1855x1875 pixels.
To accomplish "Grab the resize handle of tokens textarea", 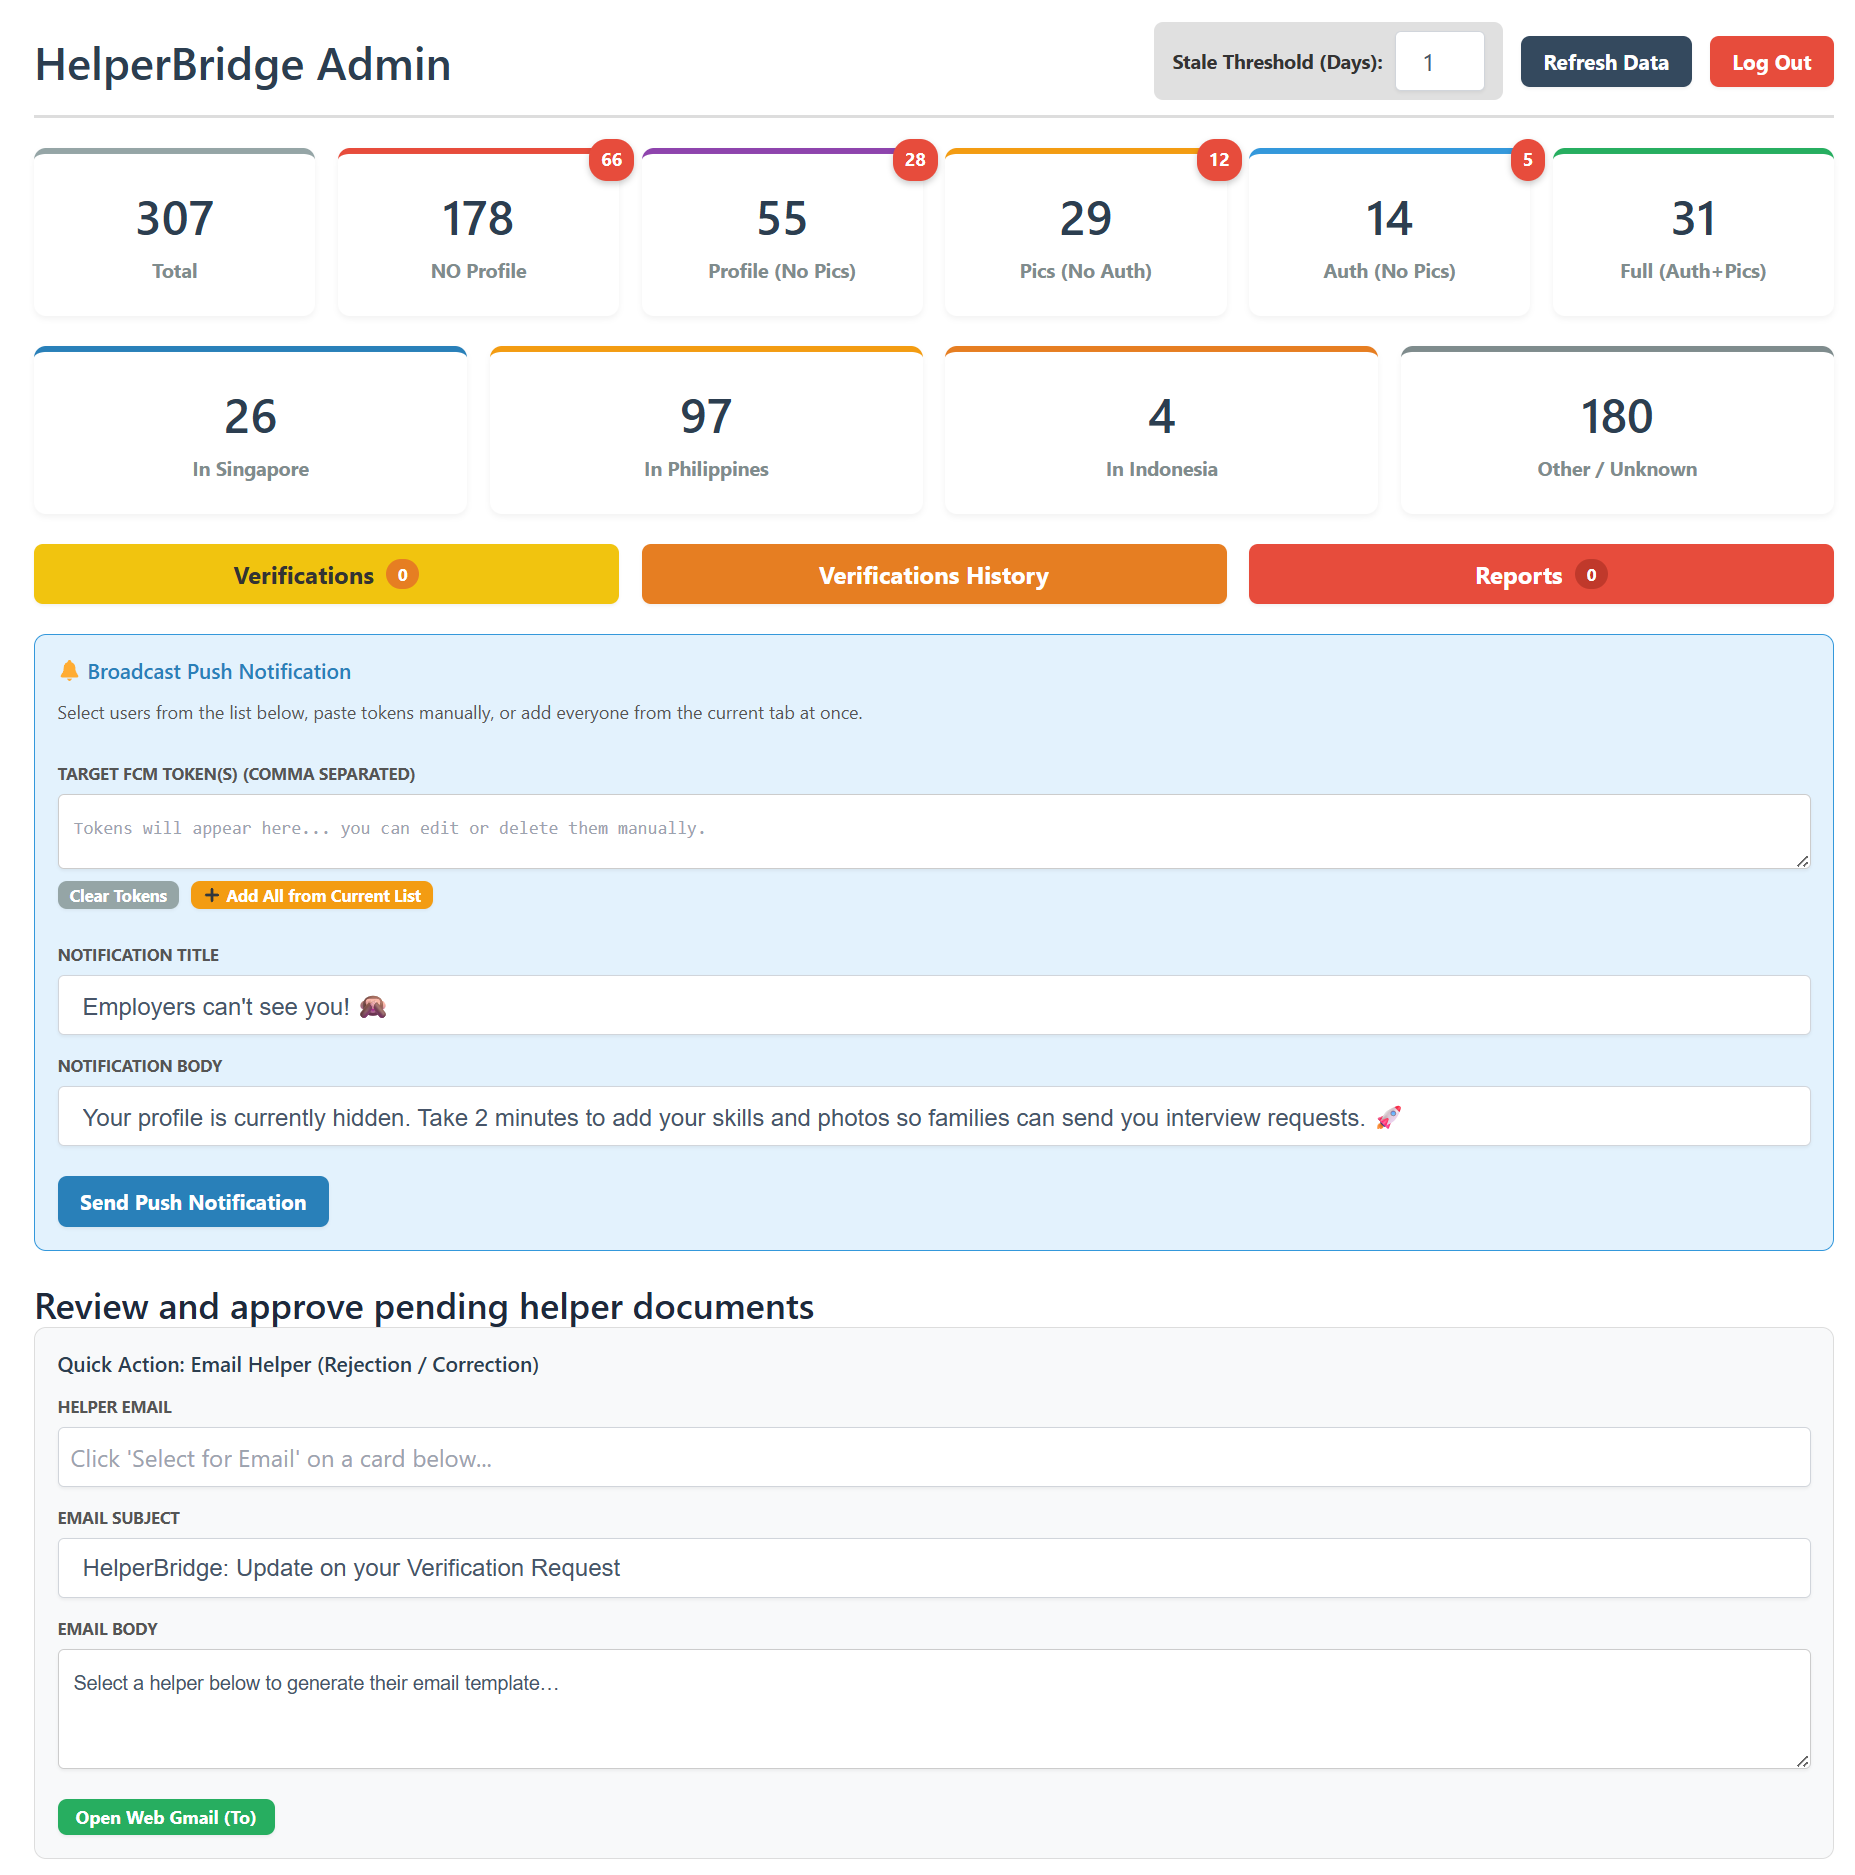I will (x=1802, y=861).
